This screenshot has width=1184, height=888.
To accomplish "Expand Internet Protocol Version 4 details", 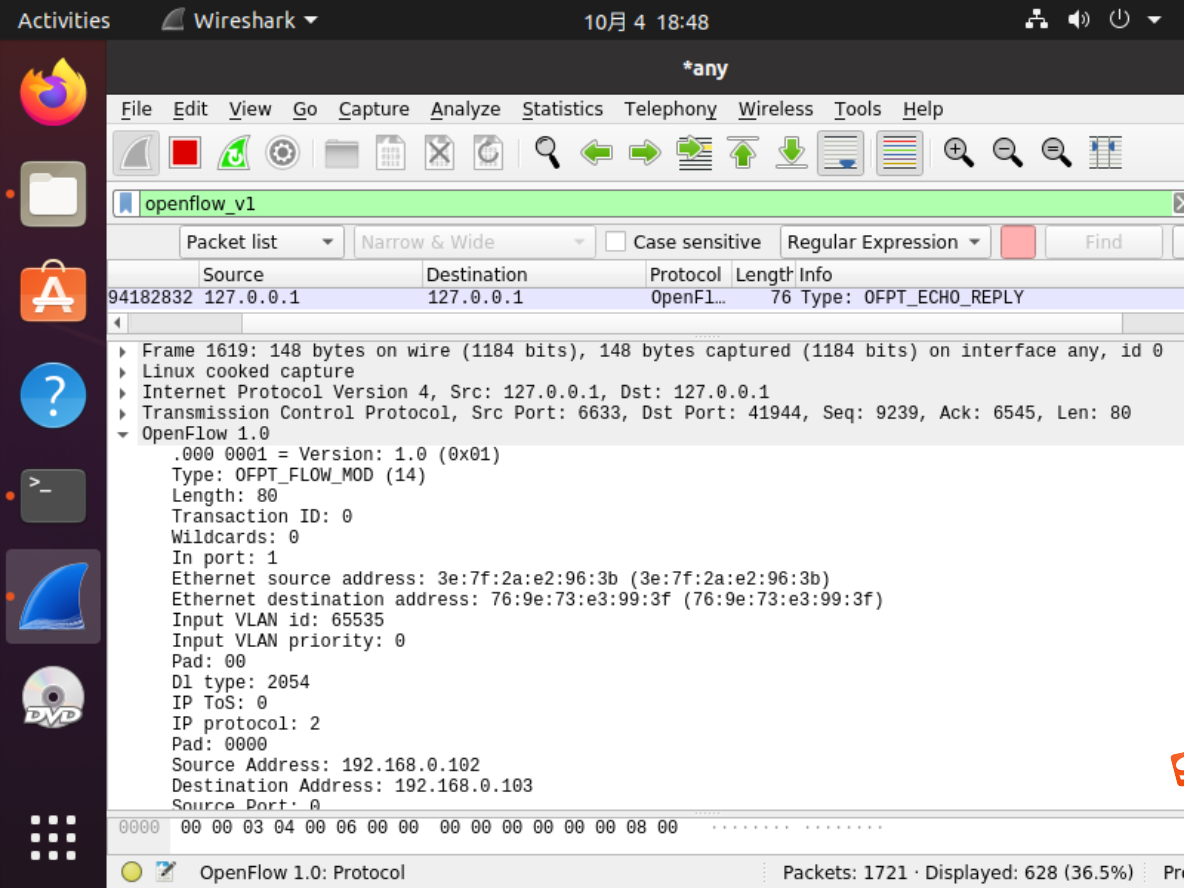I will [x=123, y=393].
